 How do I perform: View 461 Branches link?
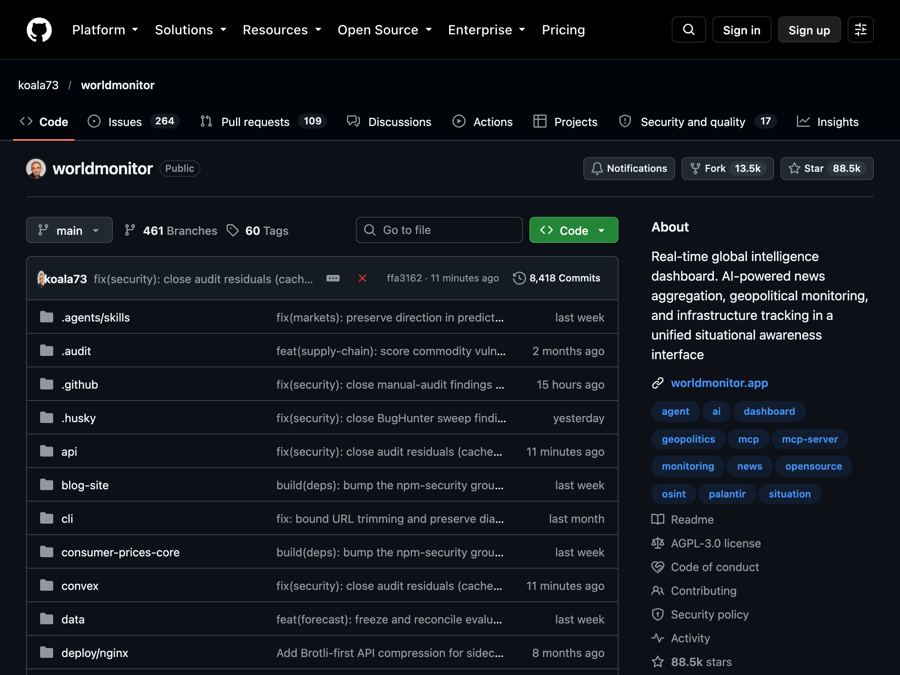171,231
